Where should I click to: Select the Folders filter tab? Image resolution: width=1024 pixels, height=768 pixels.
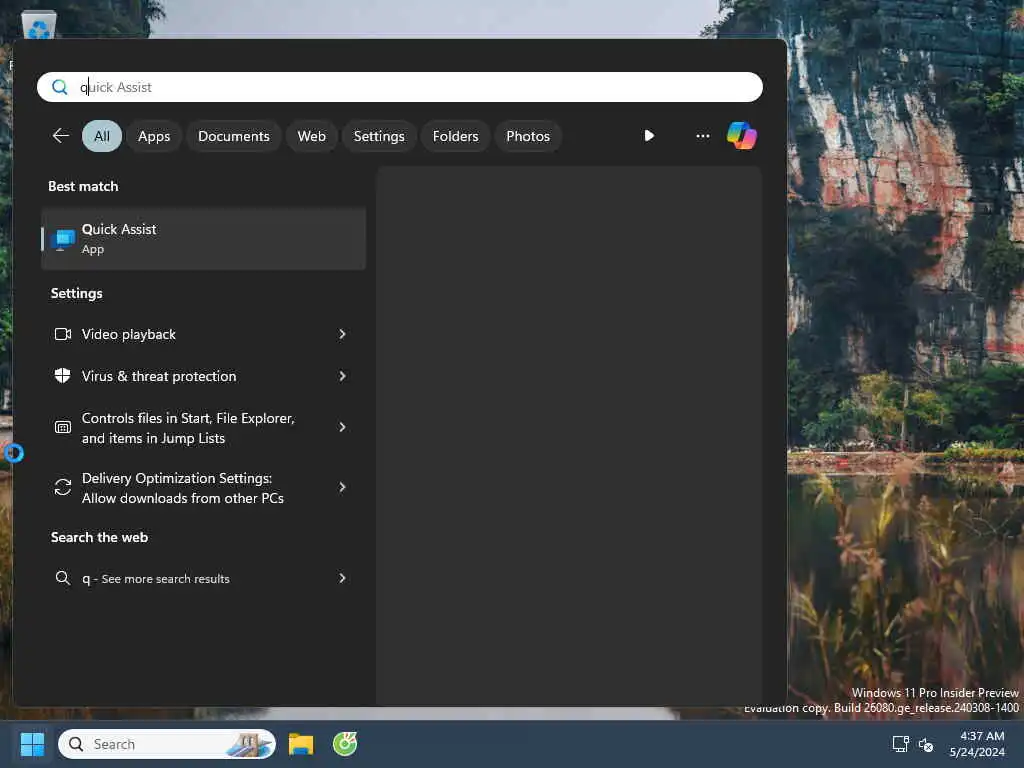(x=455, y=136)
